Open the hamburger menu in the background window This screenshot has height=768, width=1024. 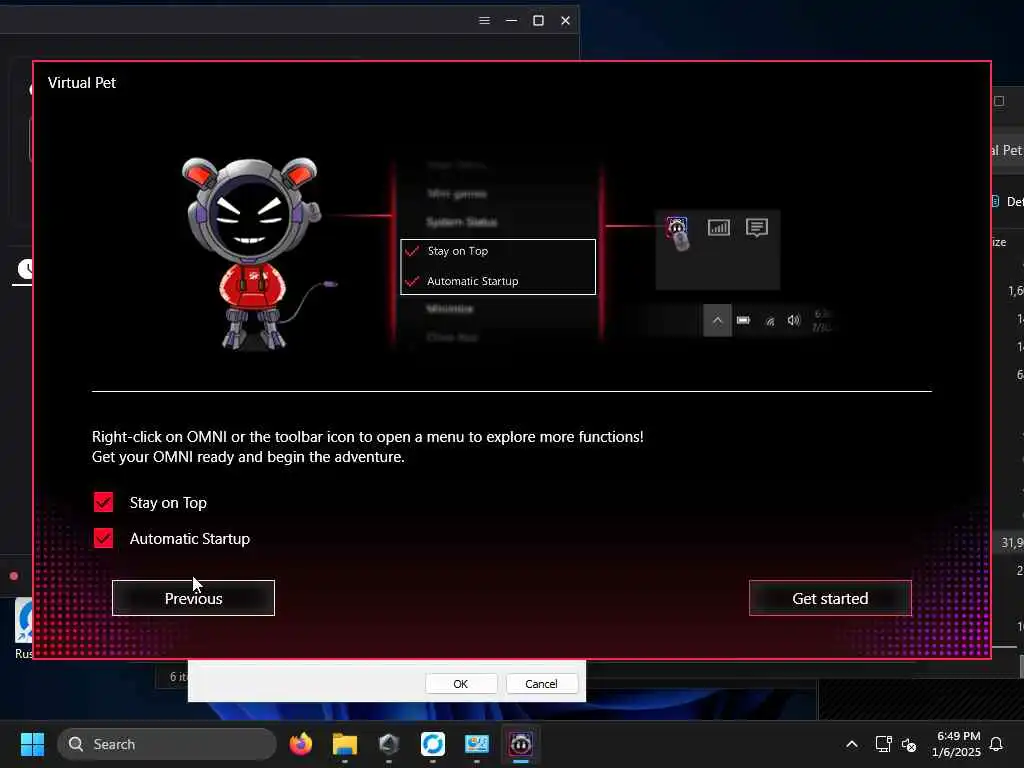[x=485, y=21]
